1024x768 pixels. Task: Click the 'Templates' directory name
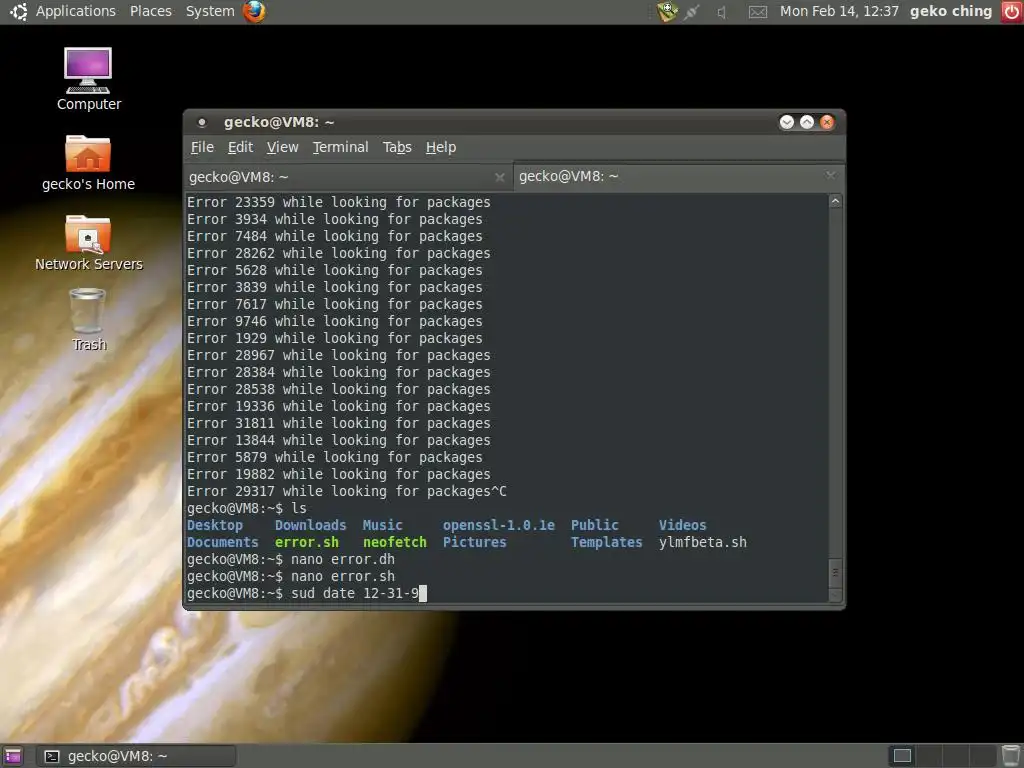tap(606, 542)
